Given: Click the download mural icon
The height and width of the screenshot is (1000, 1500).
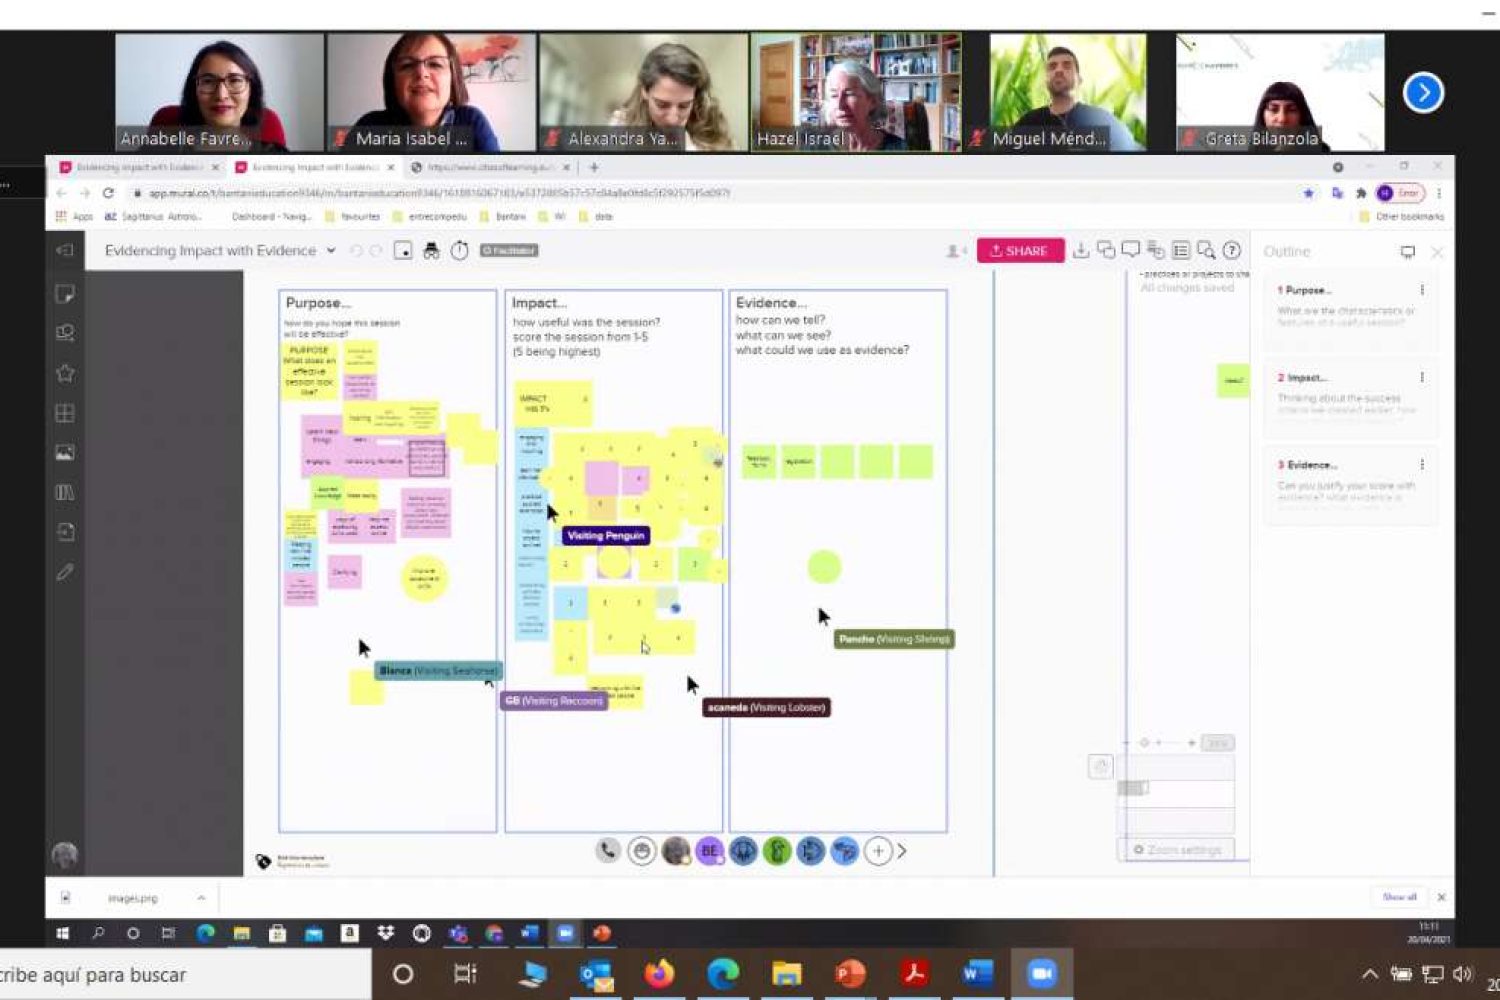Looking at the screenshot, I should pyautogui.click(x=1081, y=251).
